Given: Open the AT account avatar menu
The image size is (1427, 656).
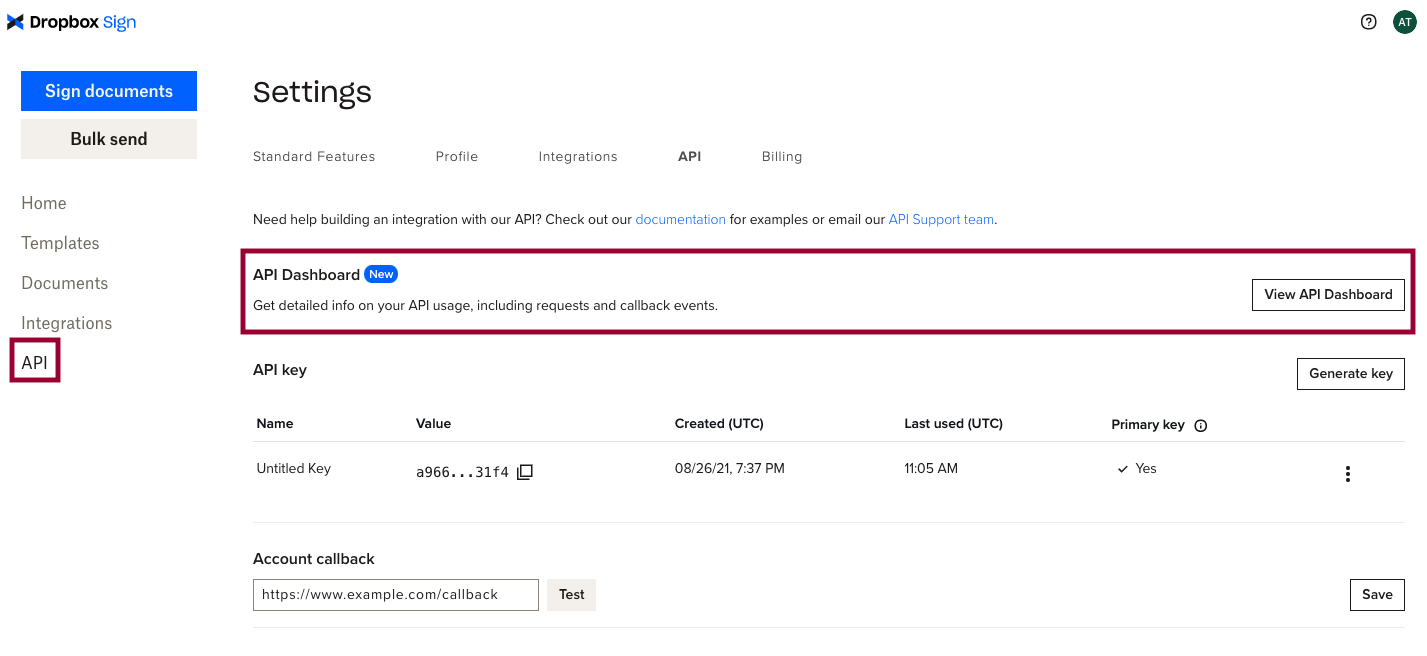Looking at the screenshot, I should (1405, 21).
